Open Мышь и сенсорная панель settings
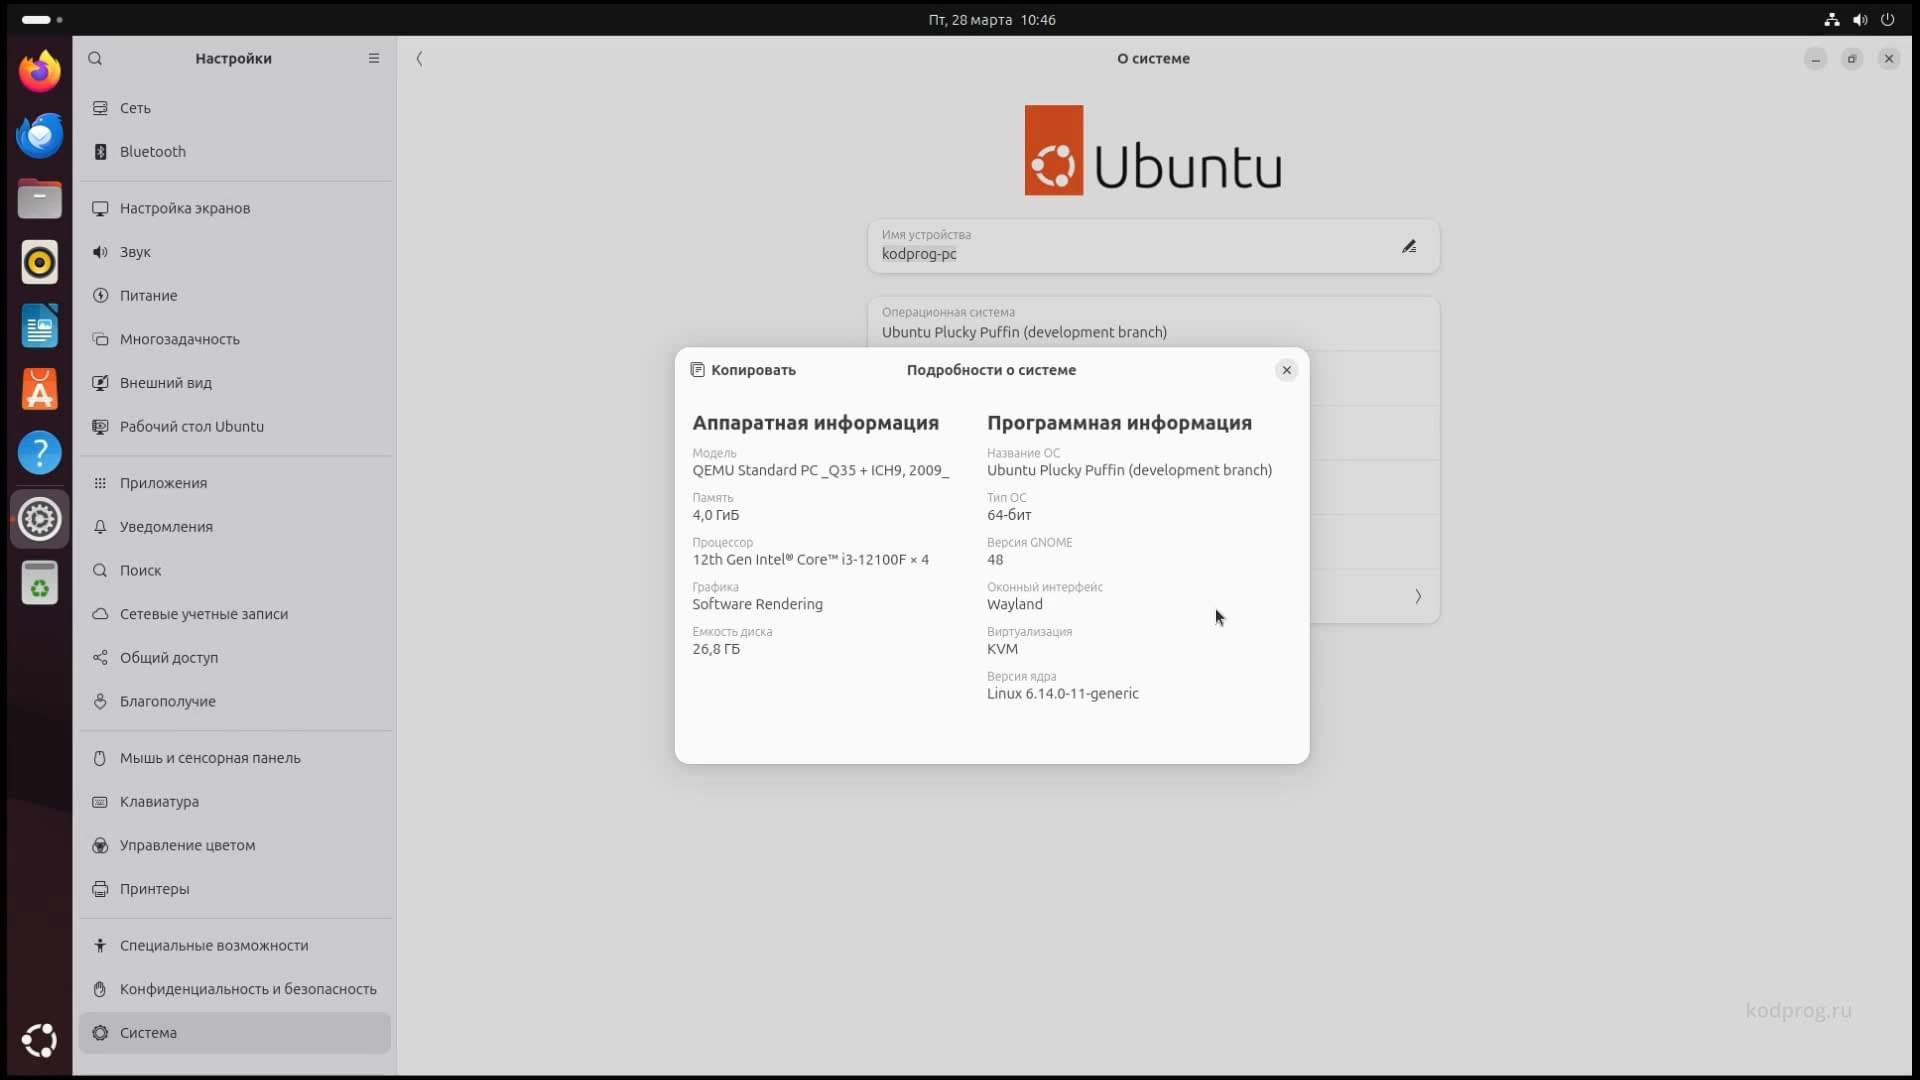The width and height of the screenshot is (1920, 1080). [x=235, y=758]
